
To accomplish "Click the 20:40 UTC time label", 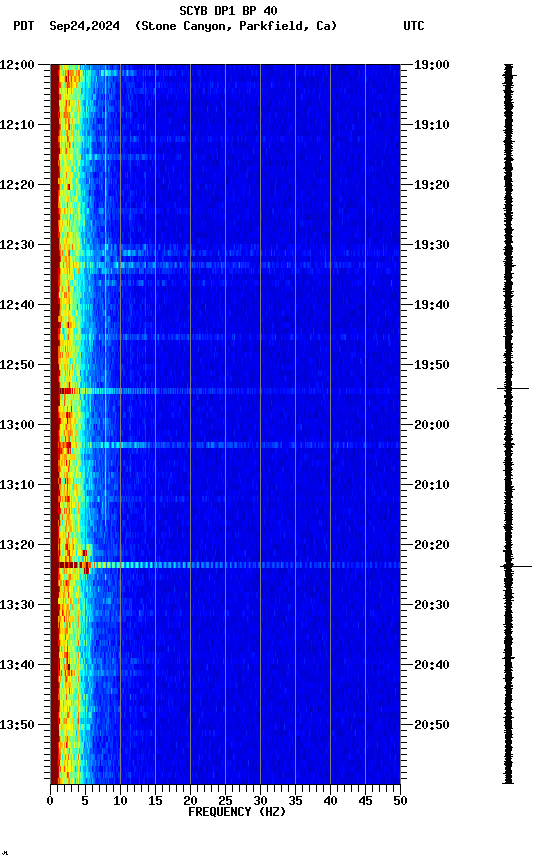I will click(432, 666).
